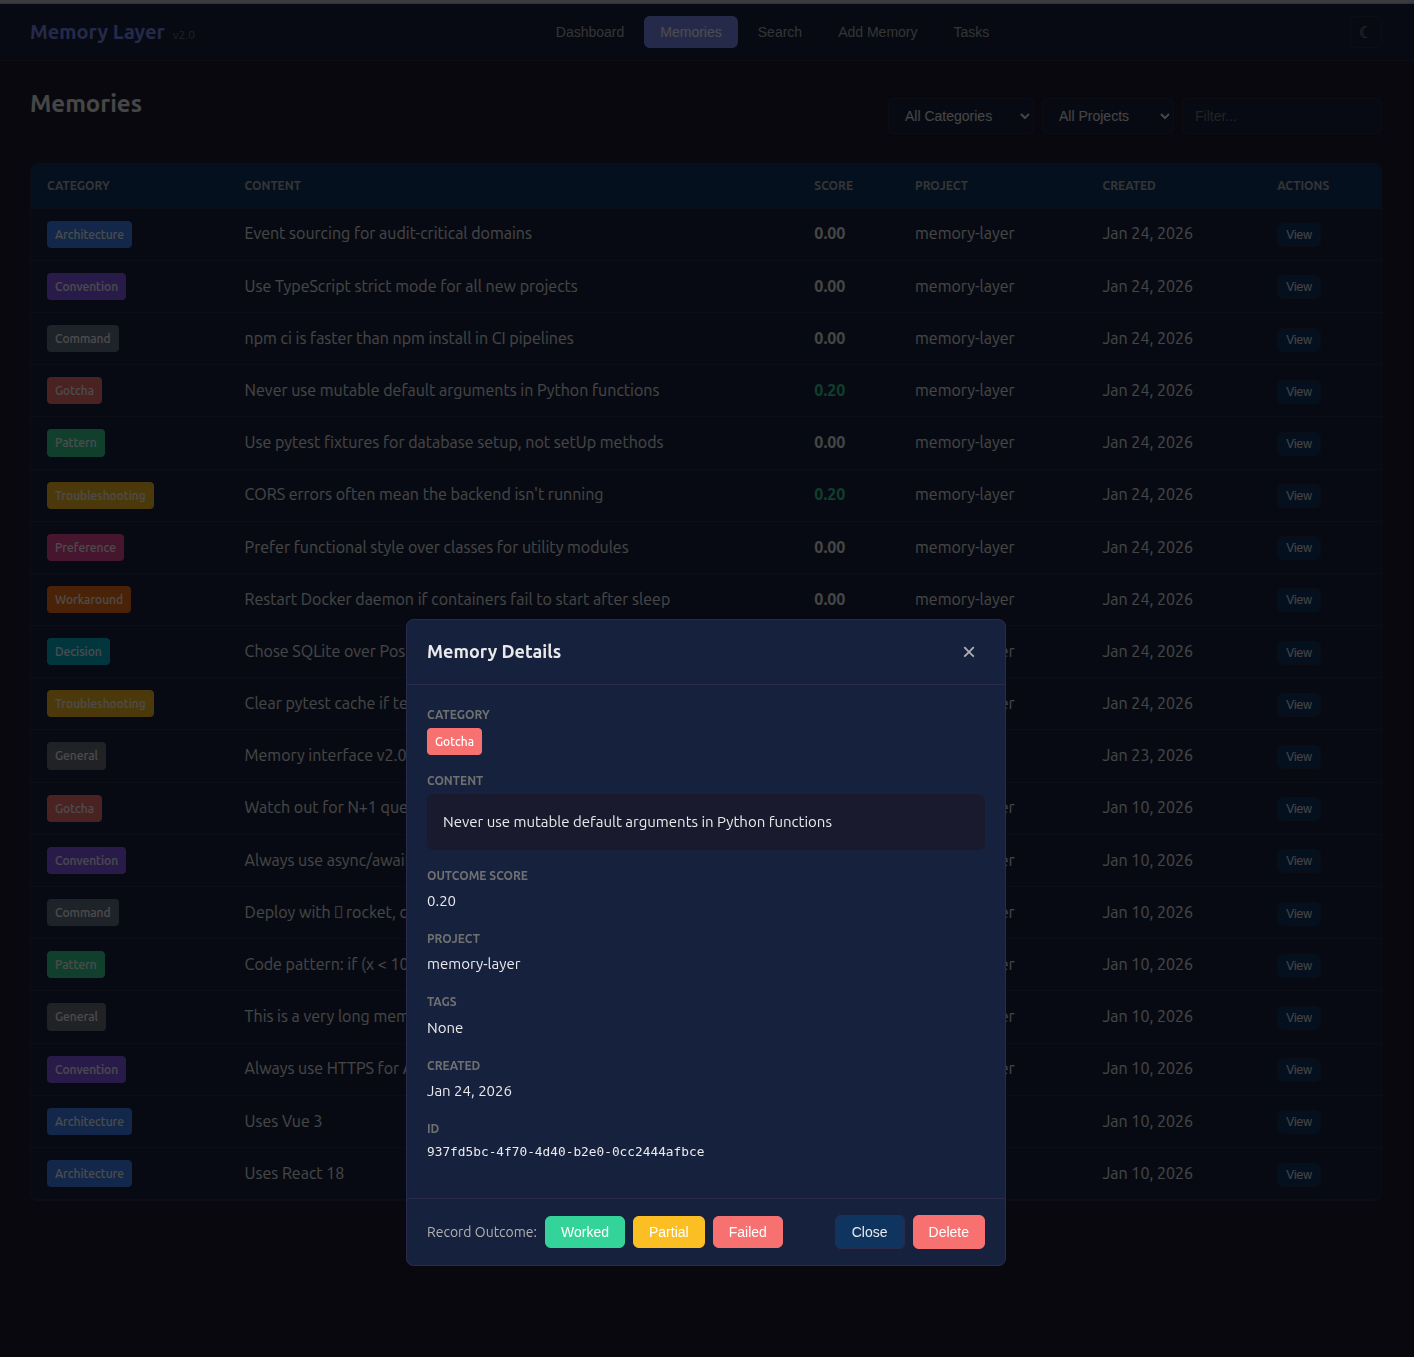Toggle dark mode moon icon
This screenshot has width=1414, height=1357.
1364,32
